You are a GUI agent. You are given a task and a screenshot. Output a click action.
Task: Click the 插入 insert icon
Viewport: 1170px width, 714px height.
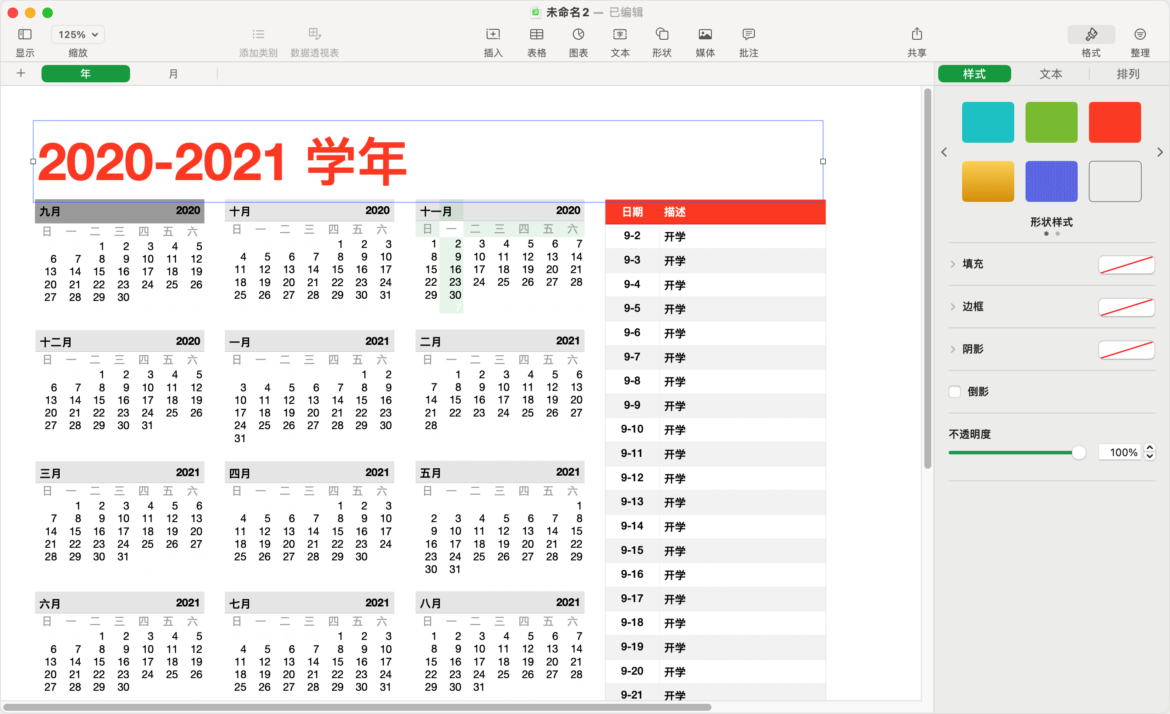point(493,34)
